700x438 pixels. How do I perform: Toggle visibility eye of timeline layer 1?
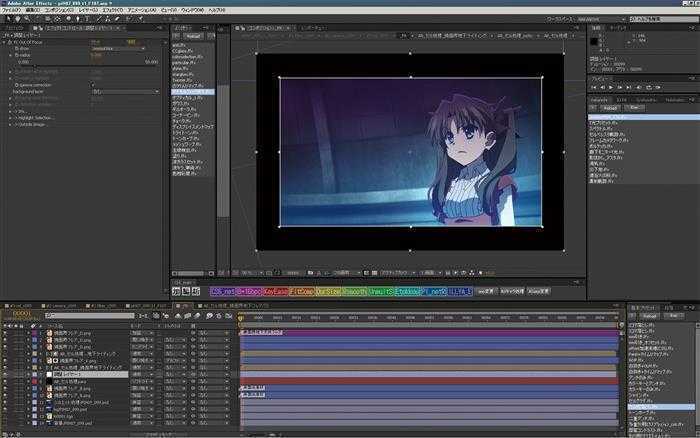pyautogui.click(x=5, y=333)
